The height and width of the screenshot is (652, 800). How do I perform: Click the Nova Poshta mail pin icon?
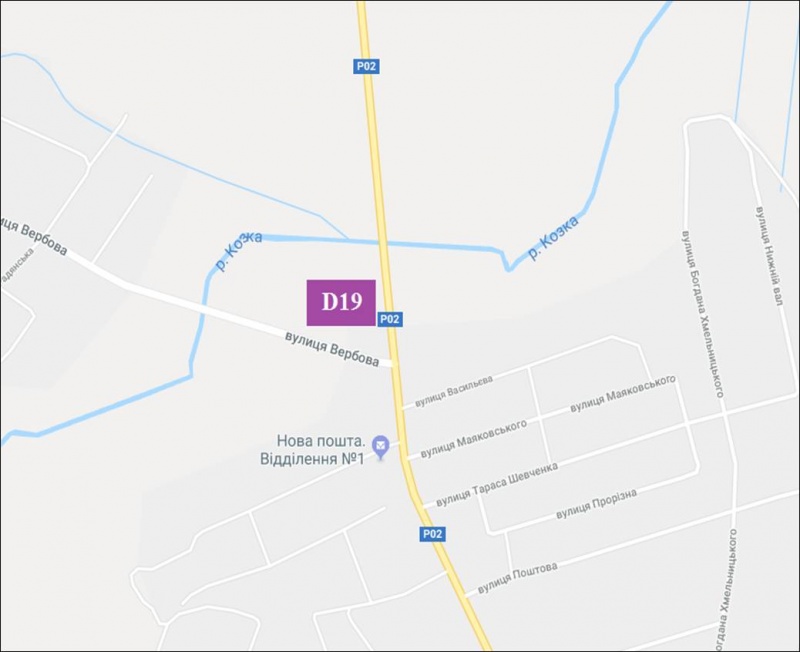coord(381,447)
